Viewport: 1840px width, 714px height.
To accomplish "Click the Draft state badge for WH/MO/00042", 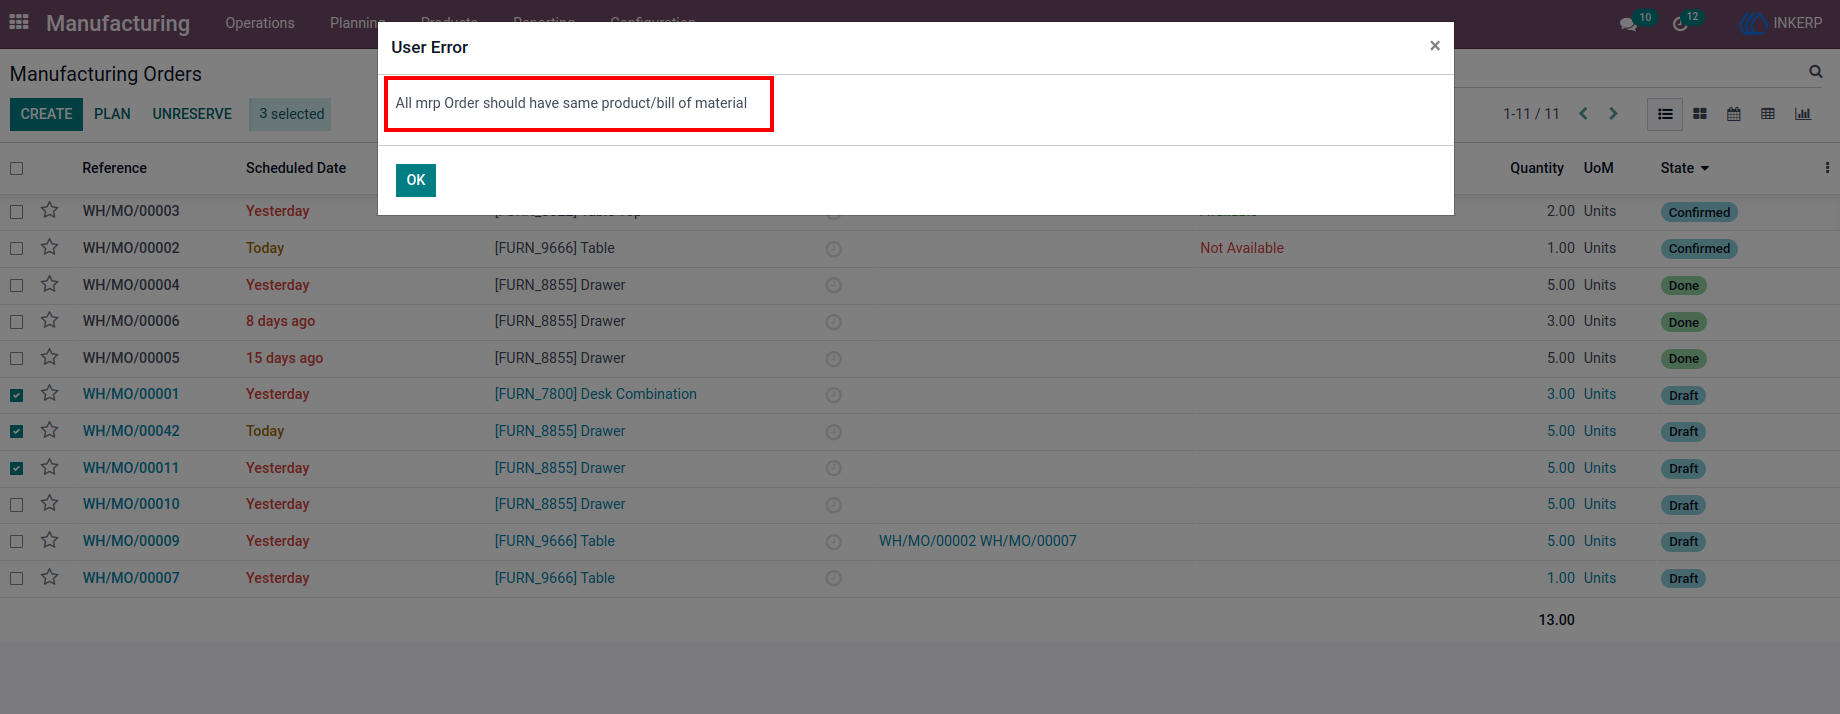I will (1684, 432).
